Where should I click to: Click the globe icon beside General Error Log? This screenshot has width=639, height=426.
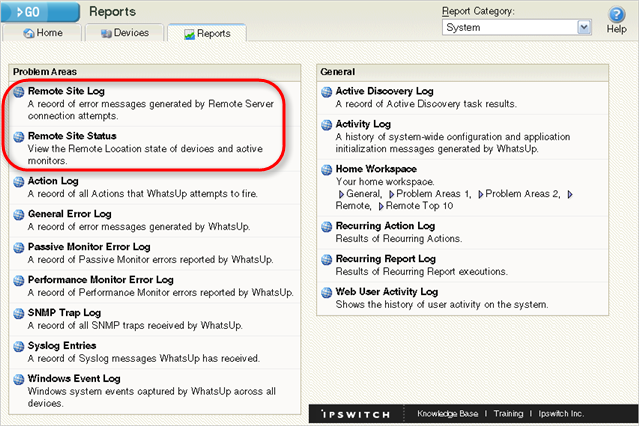pos(19,214)
